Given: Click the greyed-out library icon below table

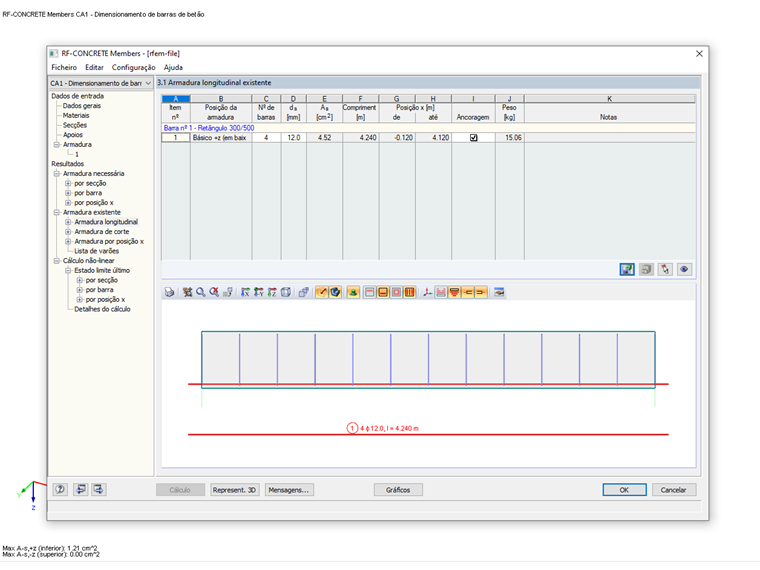Looking at the screenshot, I should pos(646,269).
